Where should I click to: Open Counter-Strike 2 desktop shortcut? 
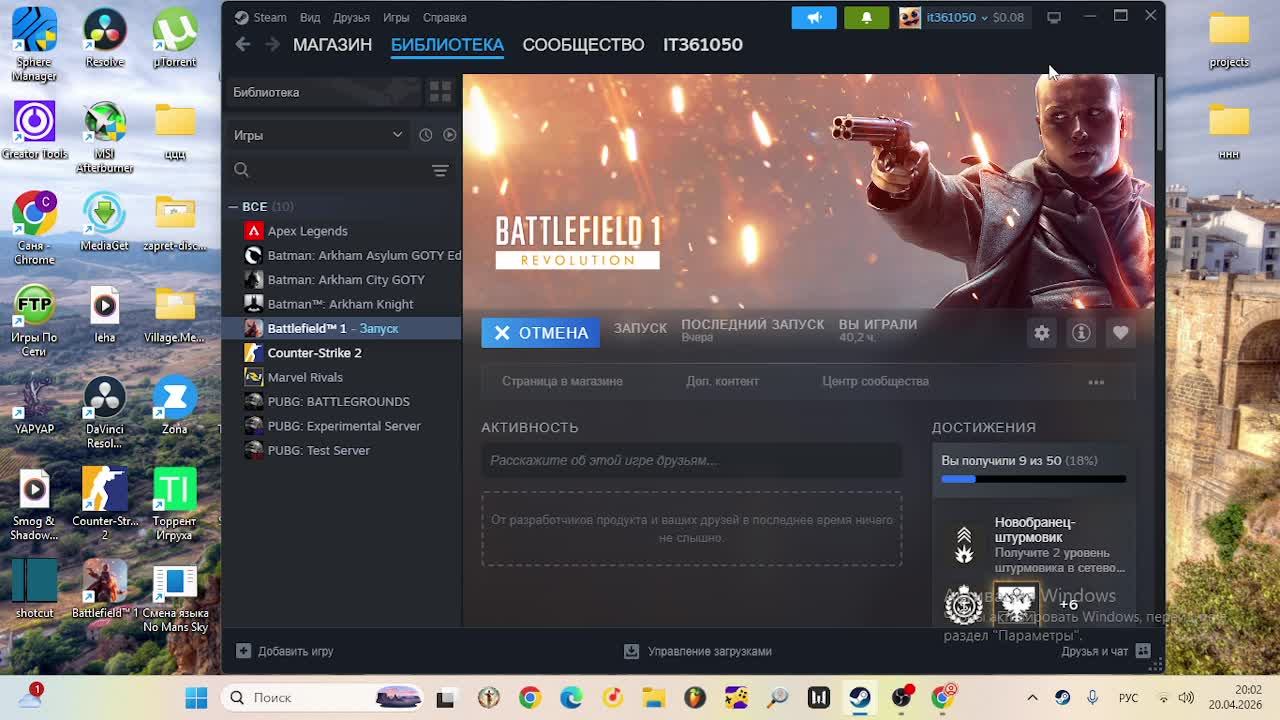tap(105, 503)
